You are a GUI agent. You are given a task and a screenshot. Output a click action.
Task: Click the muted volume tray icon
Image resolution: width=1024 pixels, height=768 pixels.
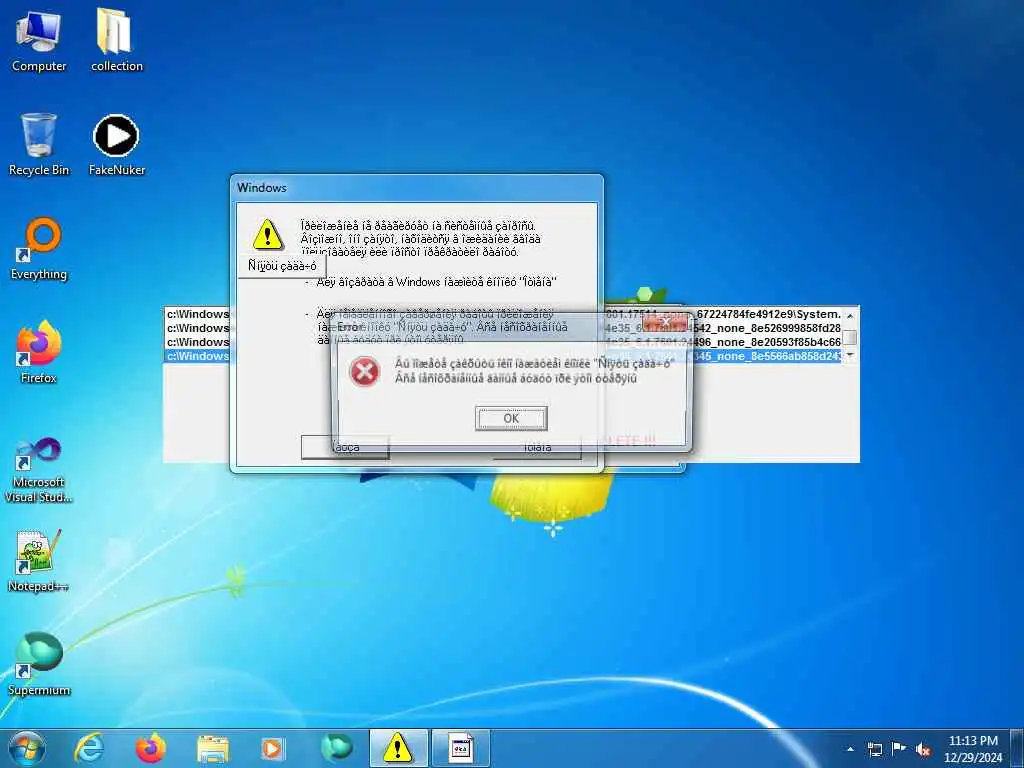click(x=923, y=749)
